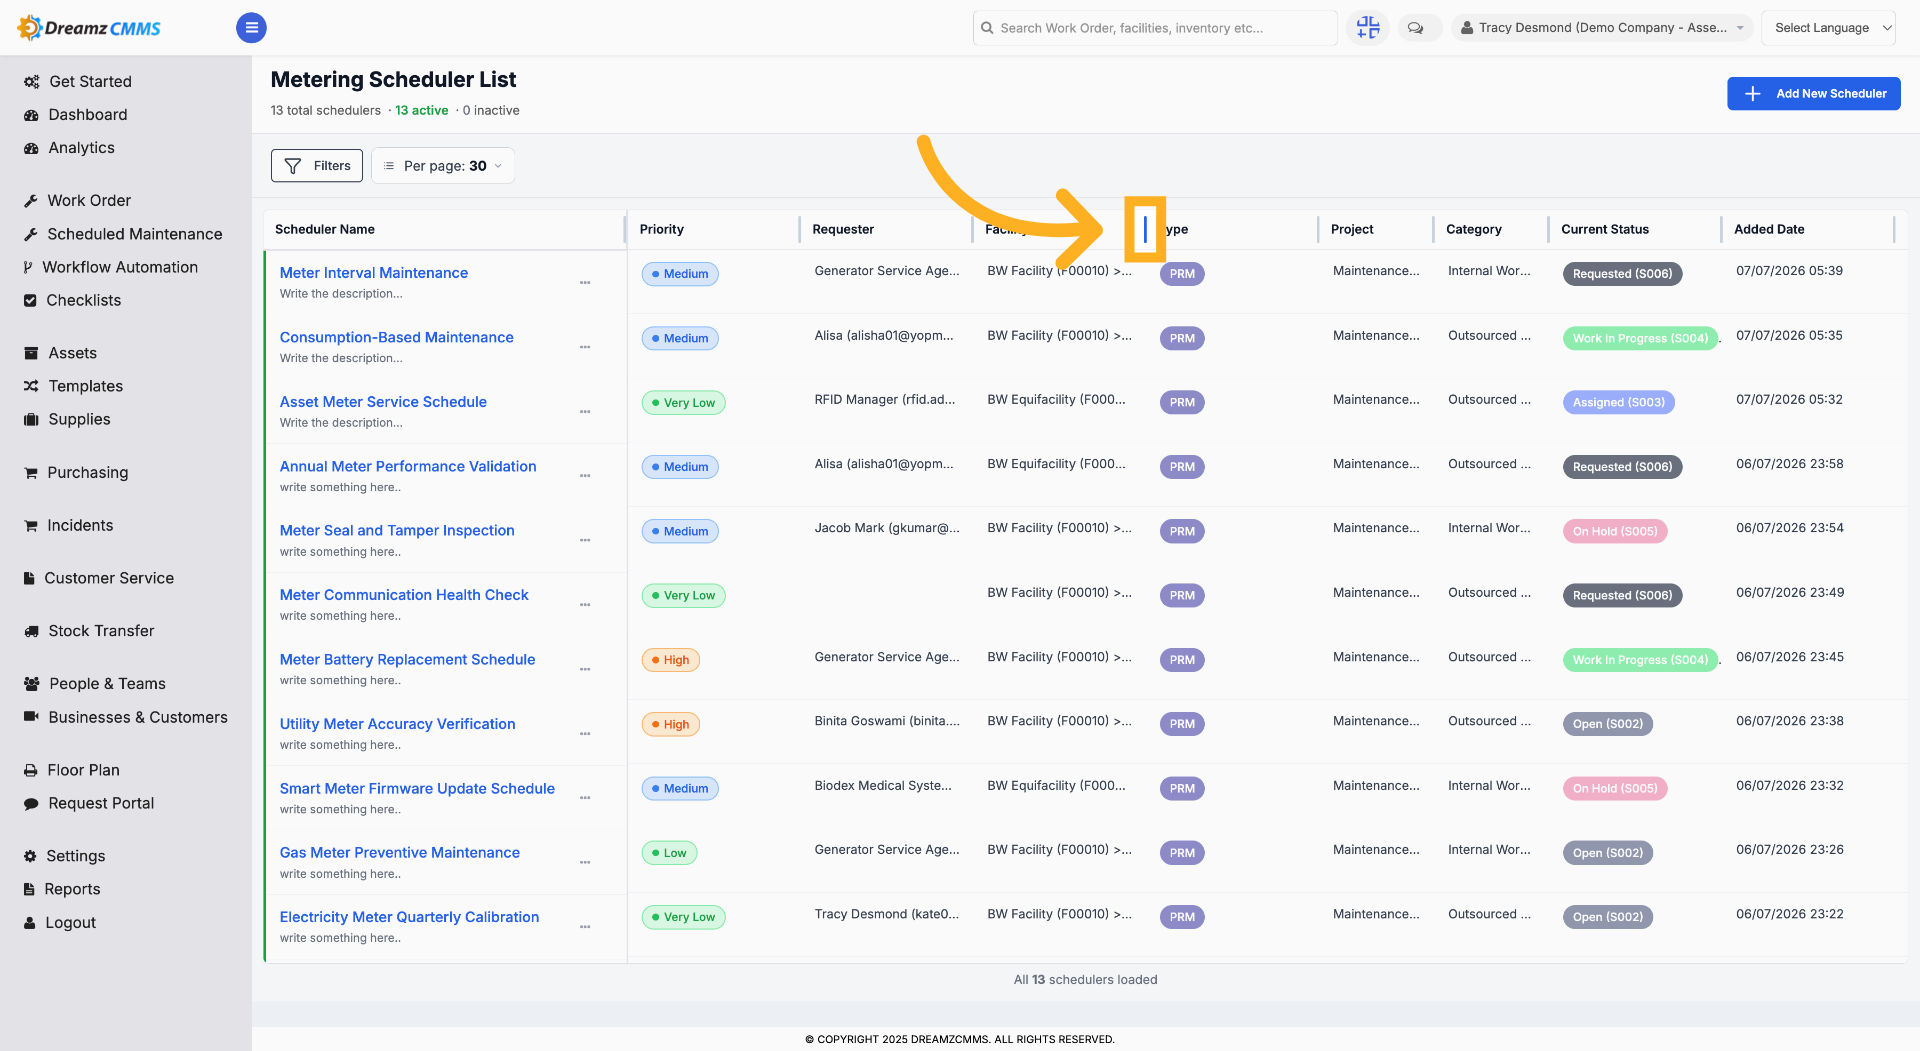Open Annual Meter Performance Validation link
The height and width of the screenshot is (1051, 1920).
point(408,467)
